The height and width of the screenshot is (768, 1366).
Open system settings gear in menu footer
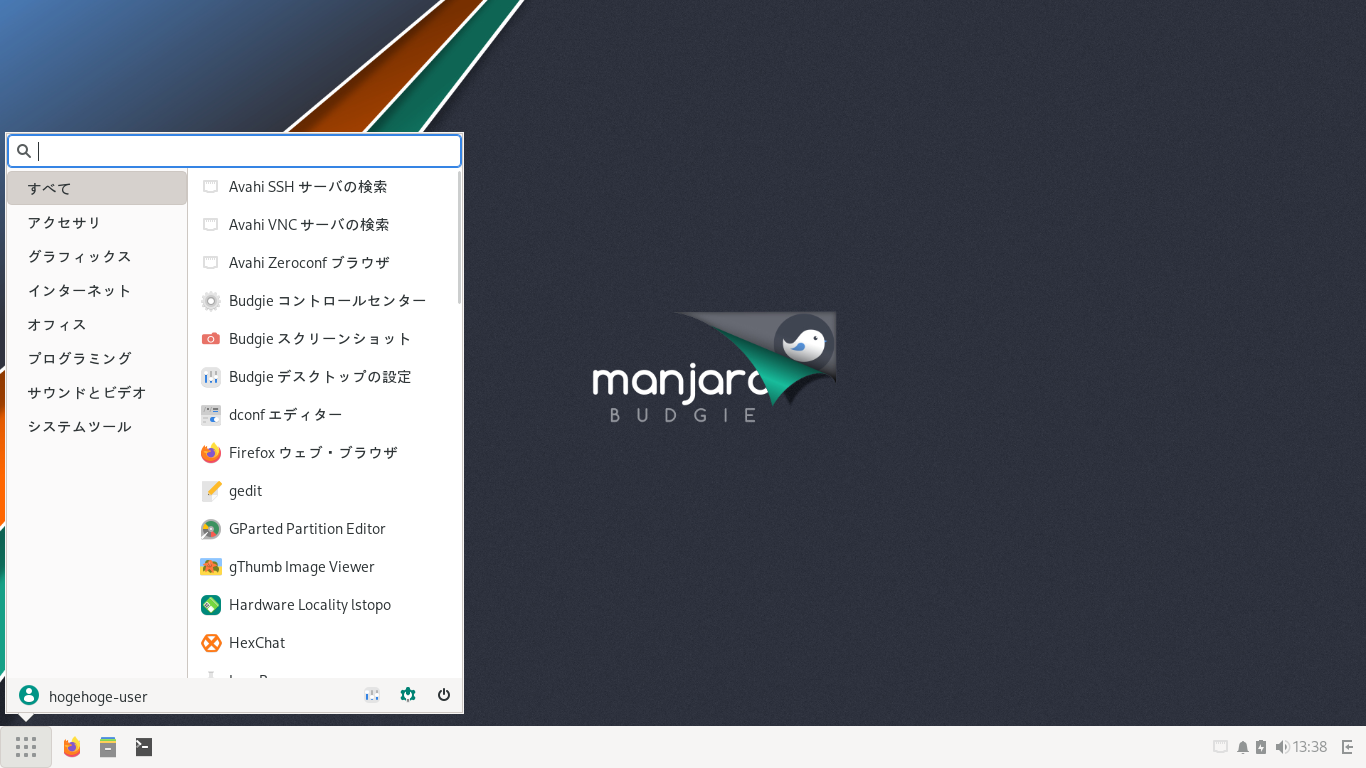coord(408,695)
